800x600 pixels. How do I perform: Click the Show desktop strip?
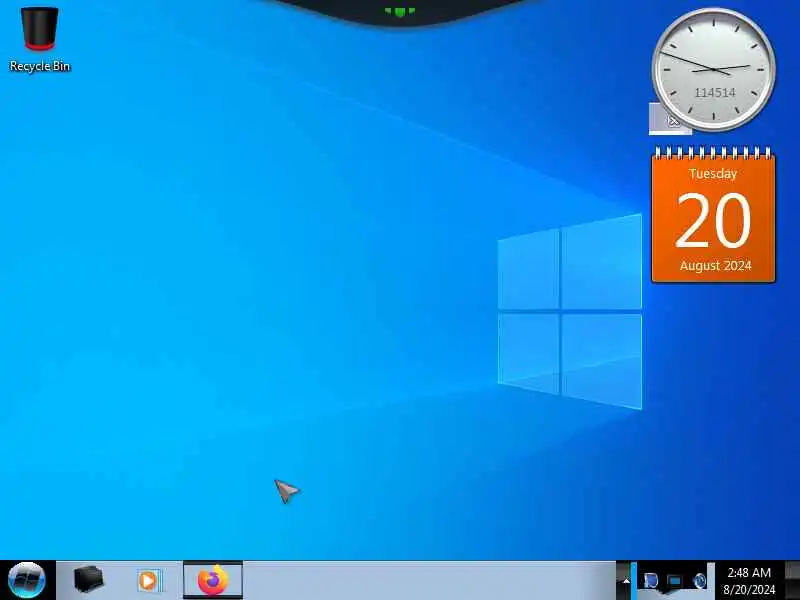click(792, 581)
